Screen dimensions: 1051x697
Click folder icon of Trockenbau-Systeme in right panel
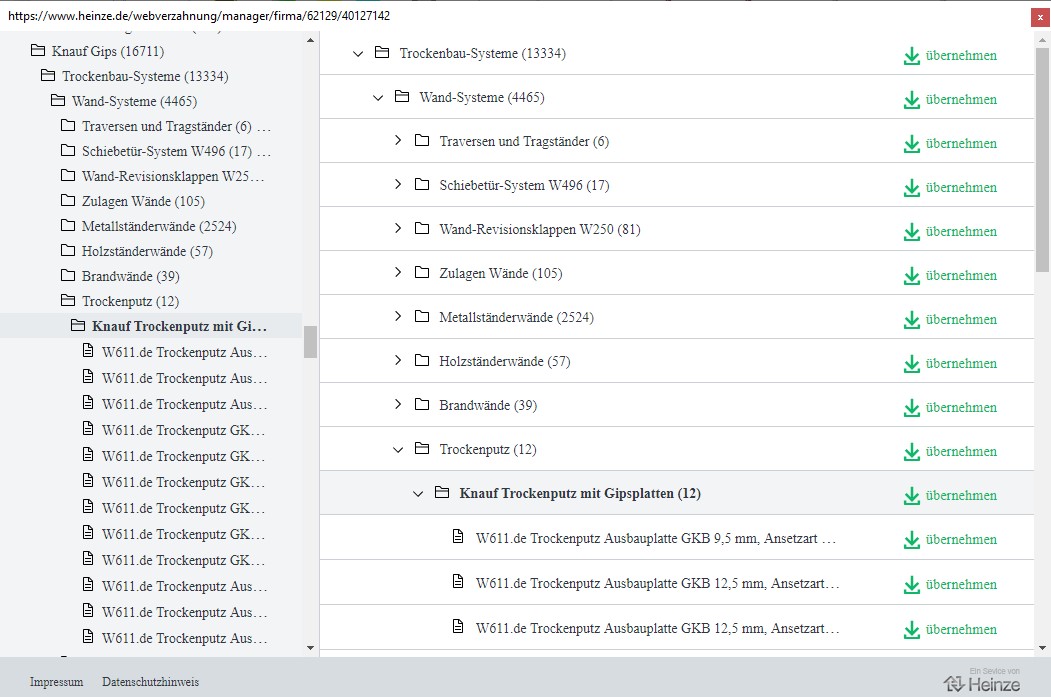382,52
